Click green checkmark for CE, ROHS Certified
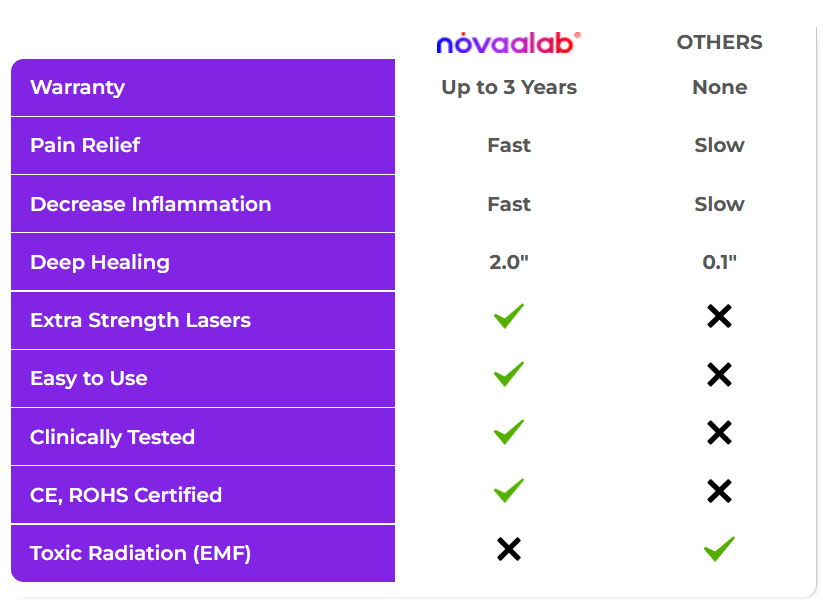The height and width of the screenshot is (604, 823). point(509,491)
